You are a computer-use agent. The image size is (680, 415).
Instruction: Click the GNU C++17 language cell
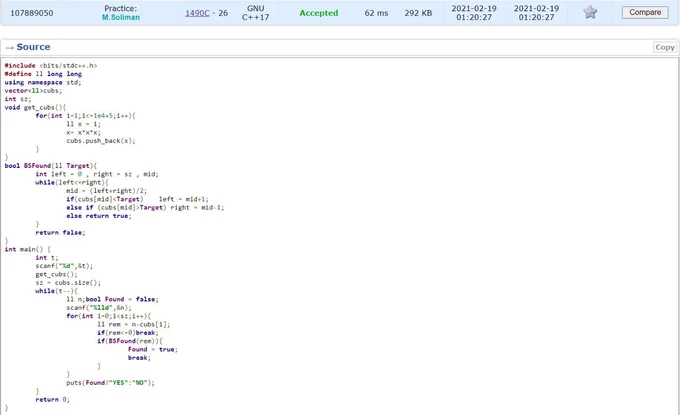click(x=255, y=13)
